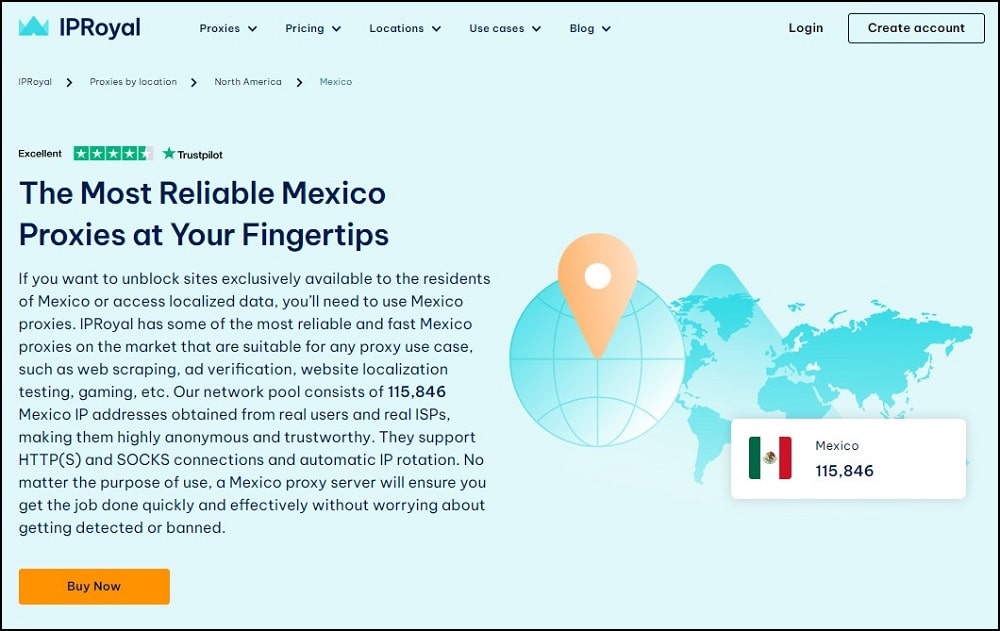The image size is (1000, 631).
Task: Open the Trustpilot logo link
Action: click(192, 154)
